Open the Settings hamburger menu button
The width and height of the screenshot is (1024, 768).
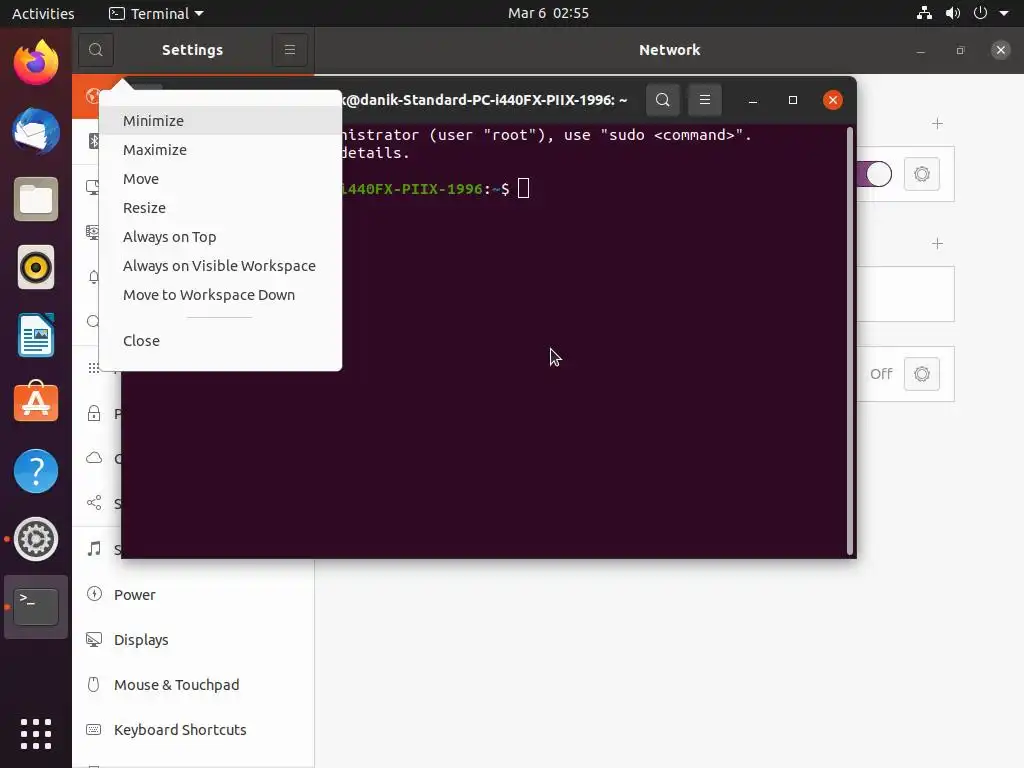(x=290, y=50)
